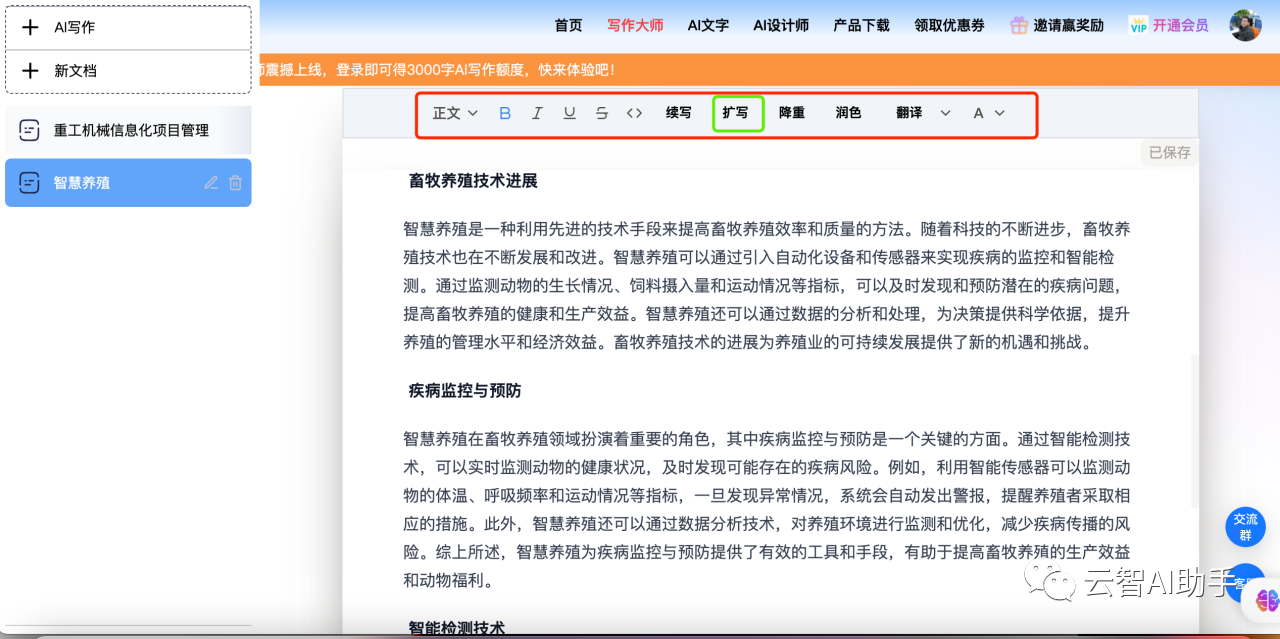Underline the selected text

[569, 113]
